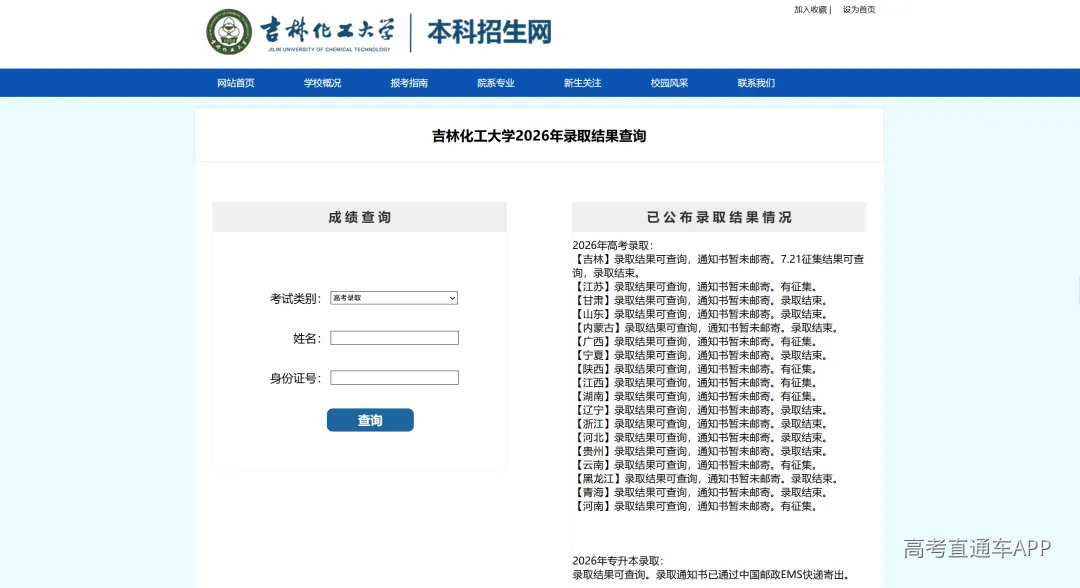Open the 院系专业 menu item
The width and height of the screenshot is (1080, 588).
(x=496, y=83)
